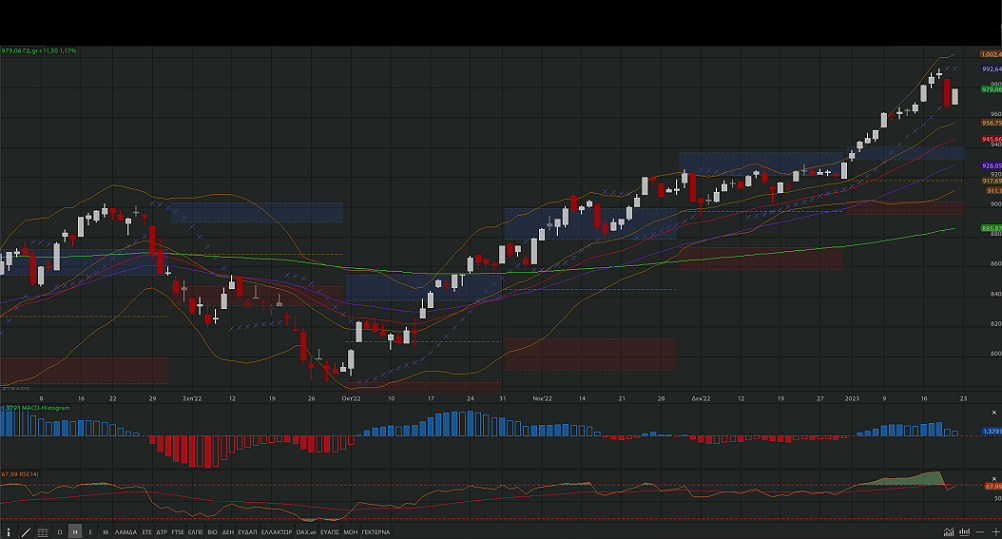Click the blue 1.3791 MACD value tag
1002x539 pixels.
pos(991,432)
